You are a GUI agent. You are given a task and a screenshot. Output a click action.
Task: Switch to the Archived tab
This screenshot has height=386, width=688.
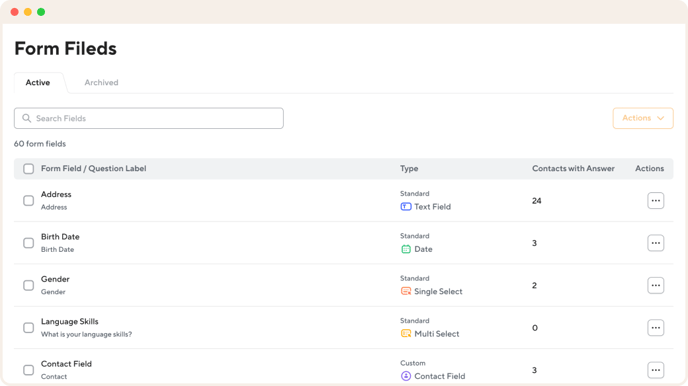click(101, 82)
